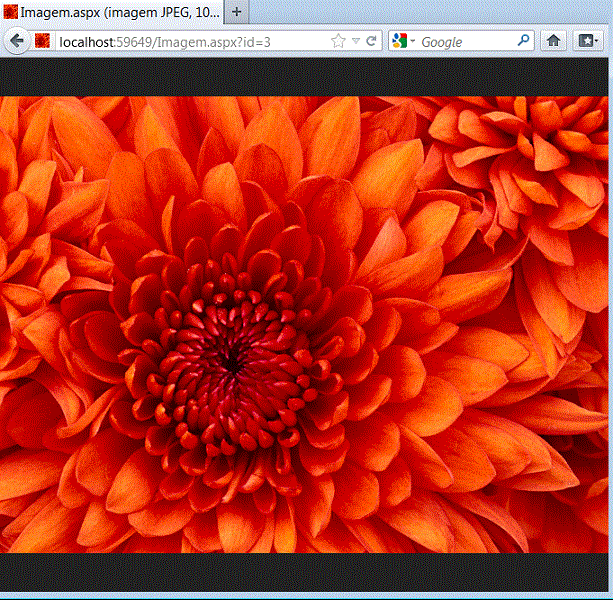Bookmark this page with the star icon
613x600 pixels.
(338, 41)
